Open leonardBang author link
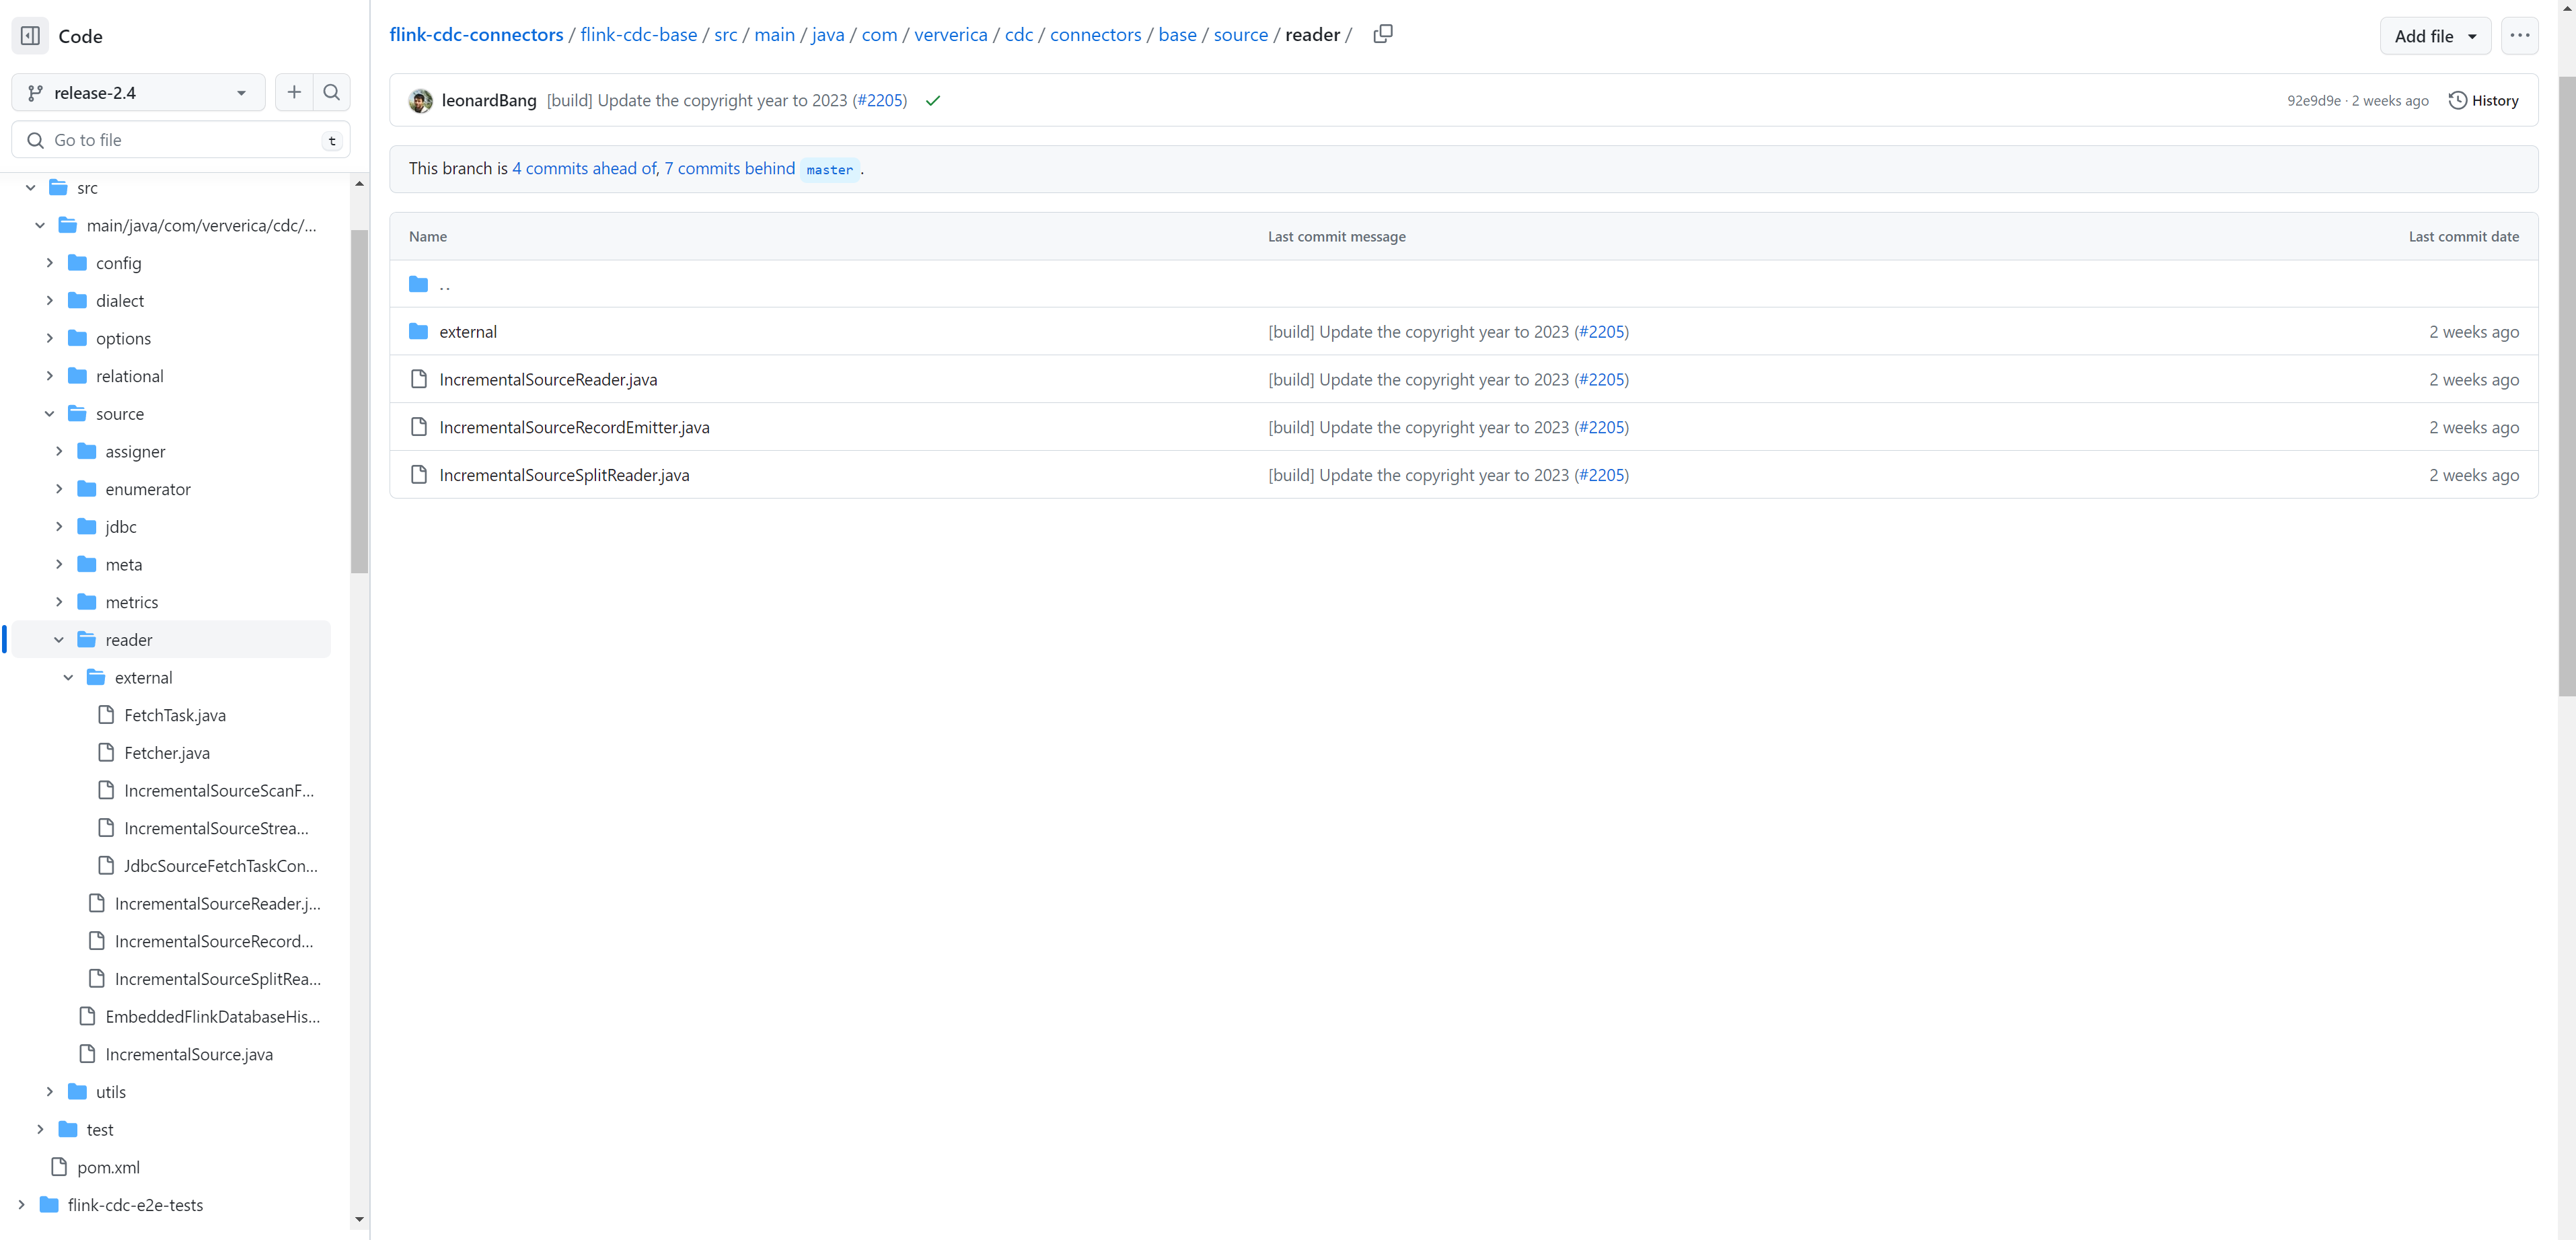 click(x=489, y=101)
